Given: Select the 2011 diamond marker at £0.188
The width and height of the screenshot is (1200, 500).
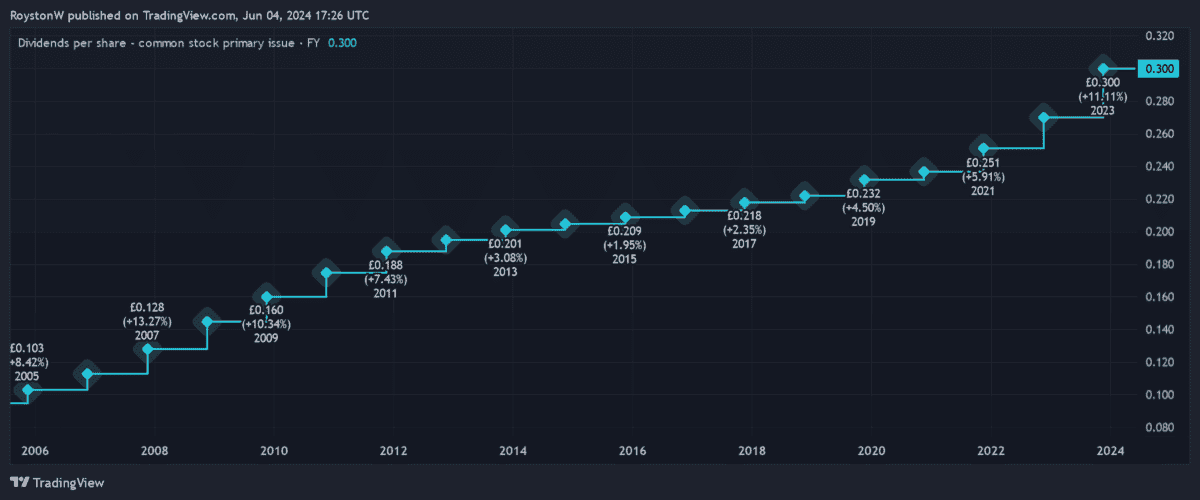Looking at the screenshot, I should click(x=386, y=251).
